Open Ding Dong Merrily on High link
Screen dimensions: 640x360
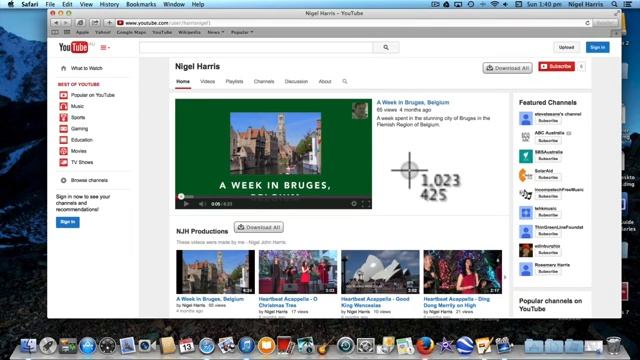coord(456,302)
